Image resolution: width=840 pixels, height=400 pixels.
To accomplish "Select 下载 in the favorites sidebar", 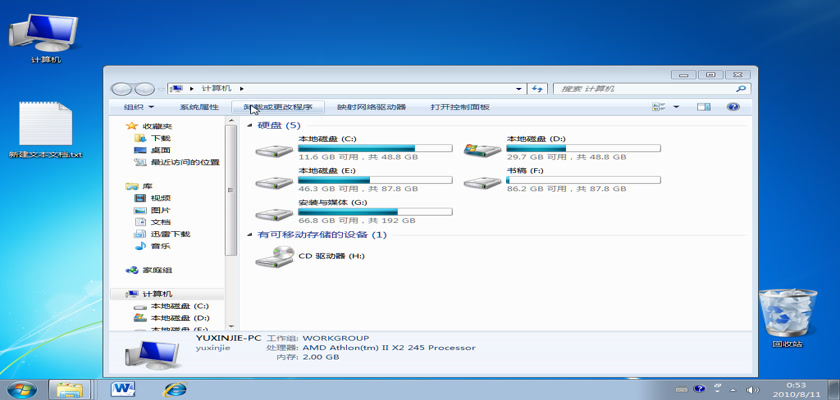I will 160,138.
